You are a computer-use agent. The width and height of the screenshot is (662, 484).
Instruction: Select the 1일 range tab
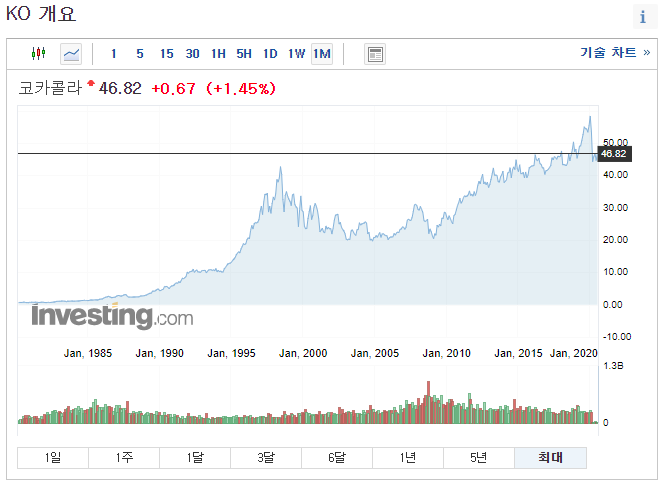(53, 458)
